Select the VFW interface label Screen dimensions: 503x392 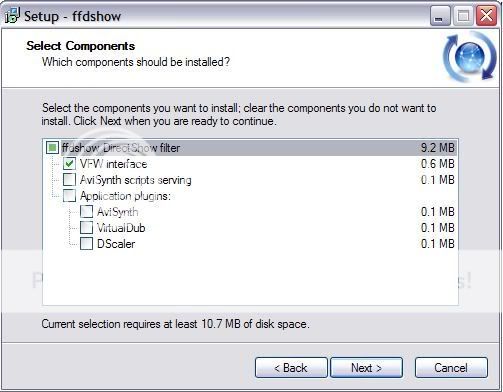coord(113,164)
